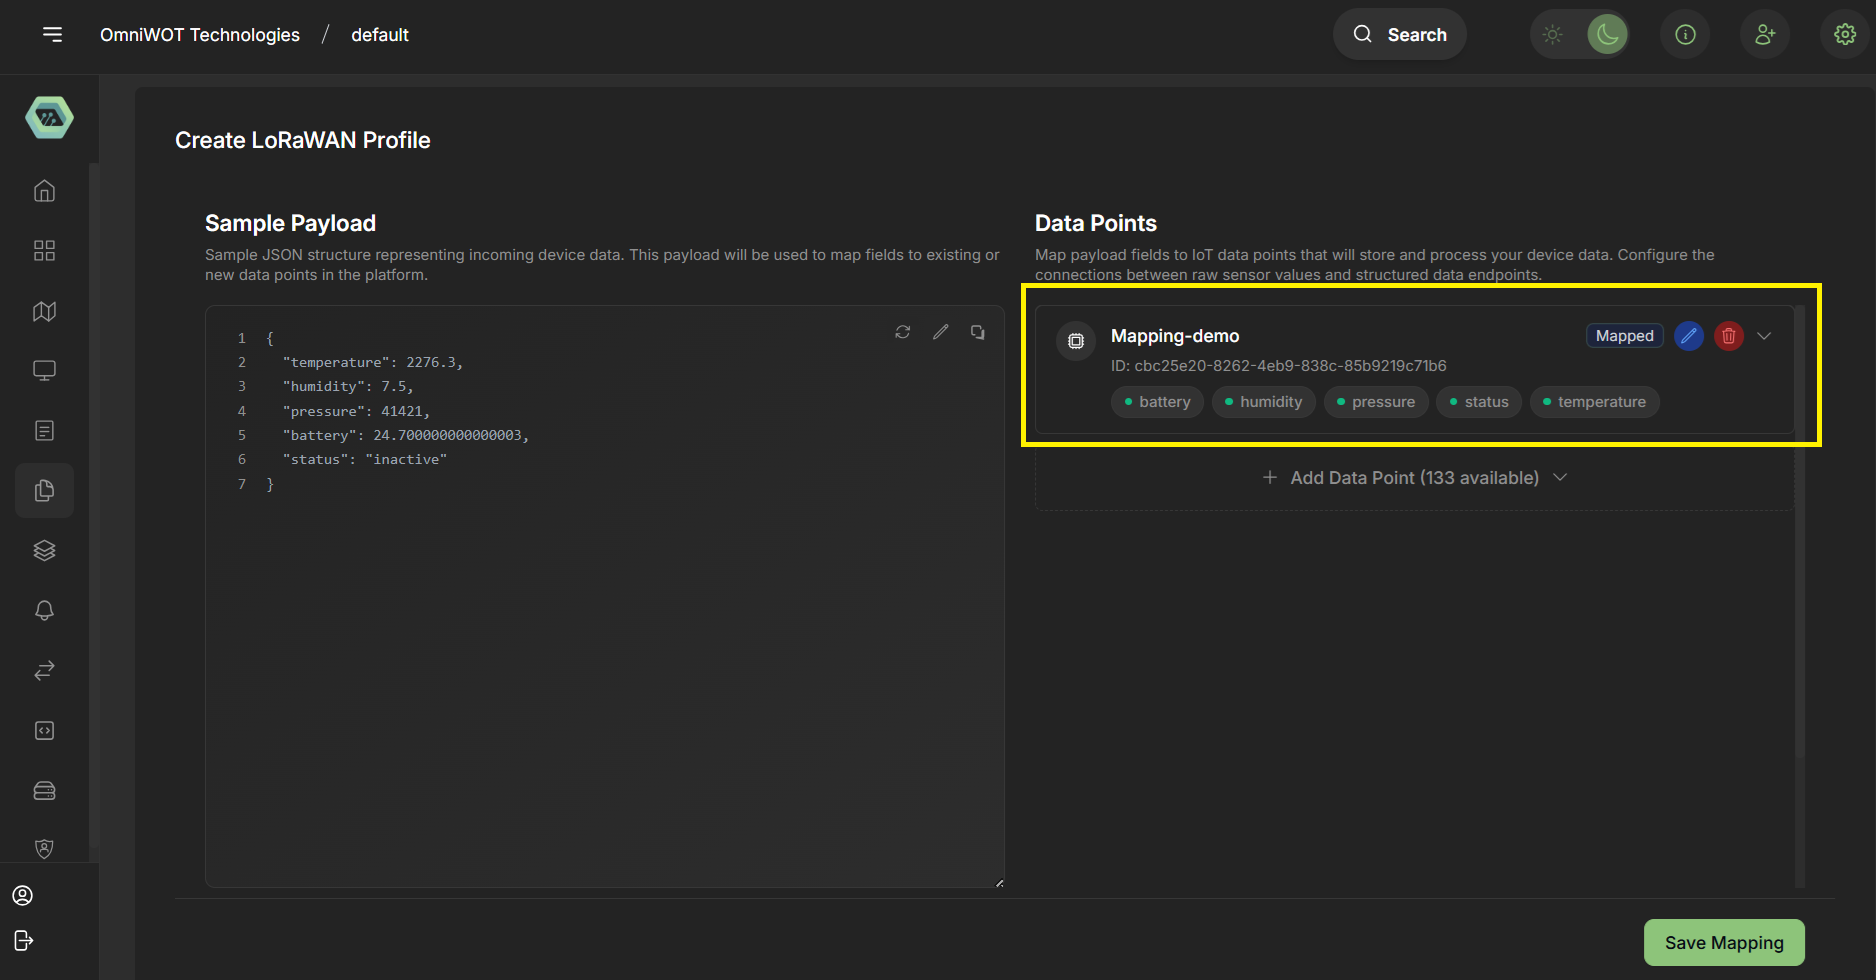Select the Layers icon in the sidebar
The width and height of the screenshot is (1876, 980).
(44, 550)
